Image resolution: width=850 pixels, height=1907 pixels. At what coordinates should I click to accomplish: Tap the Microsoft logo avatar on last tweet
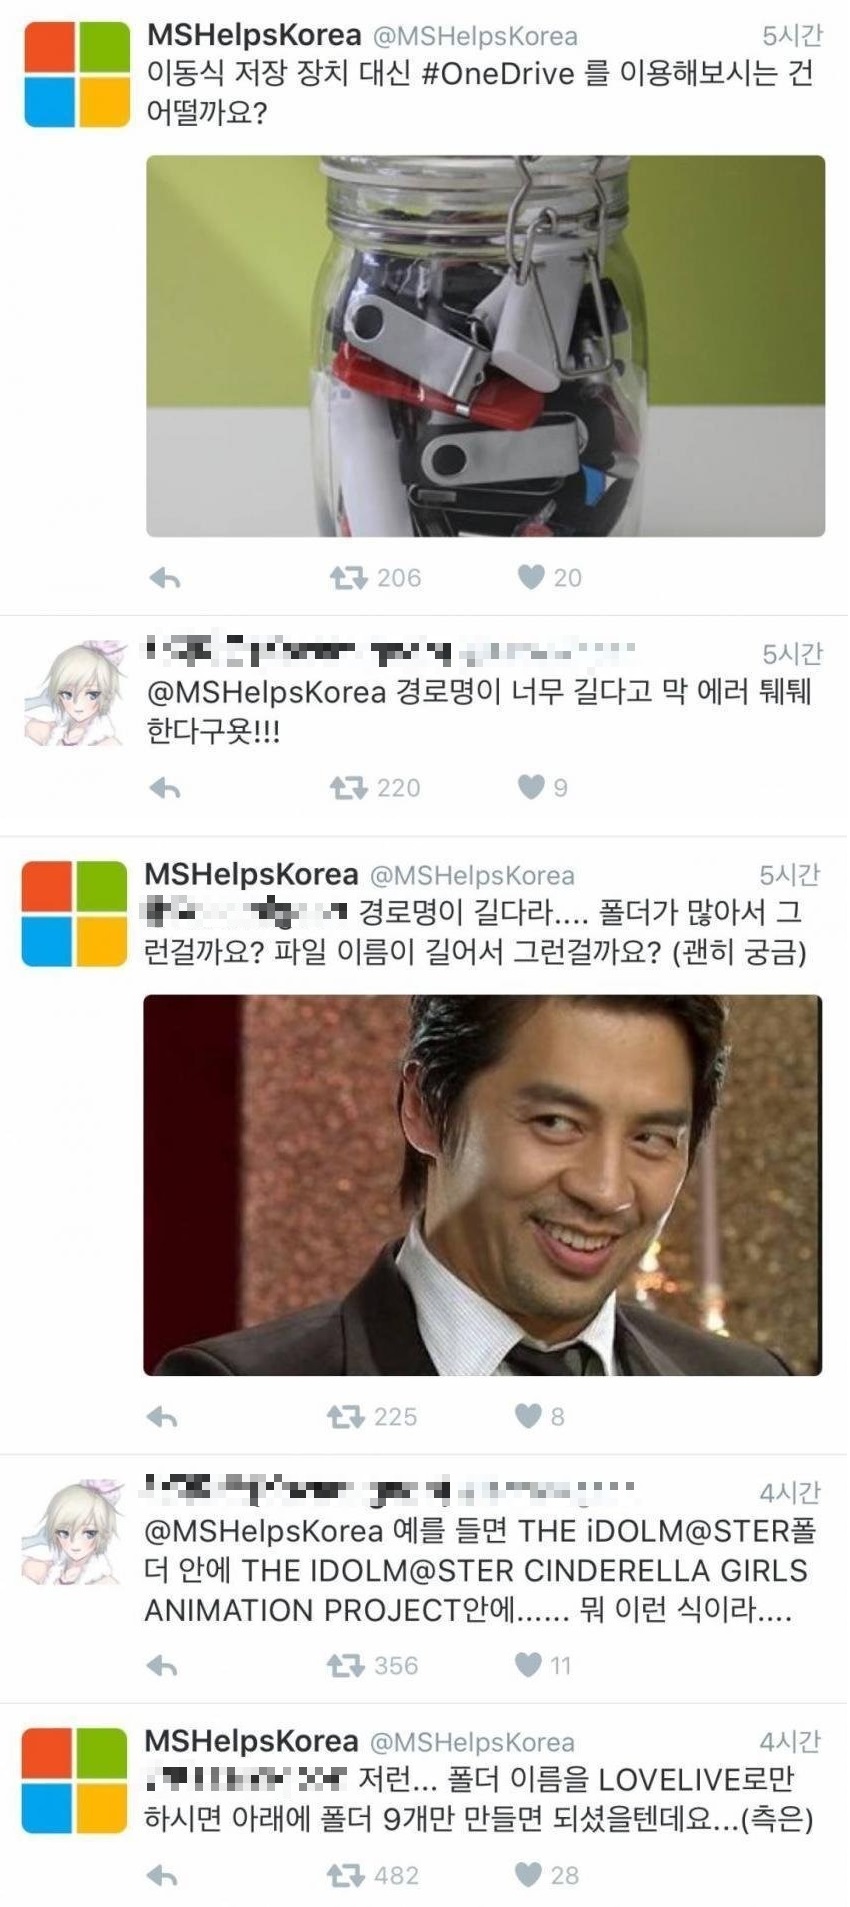pos(74,1780)
